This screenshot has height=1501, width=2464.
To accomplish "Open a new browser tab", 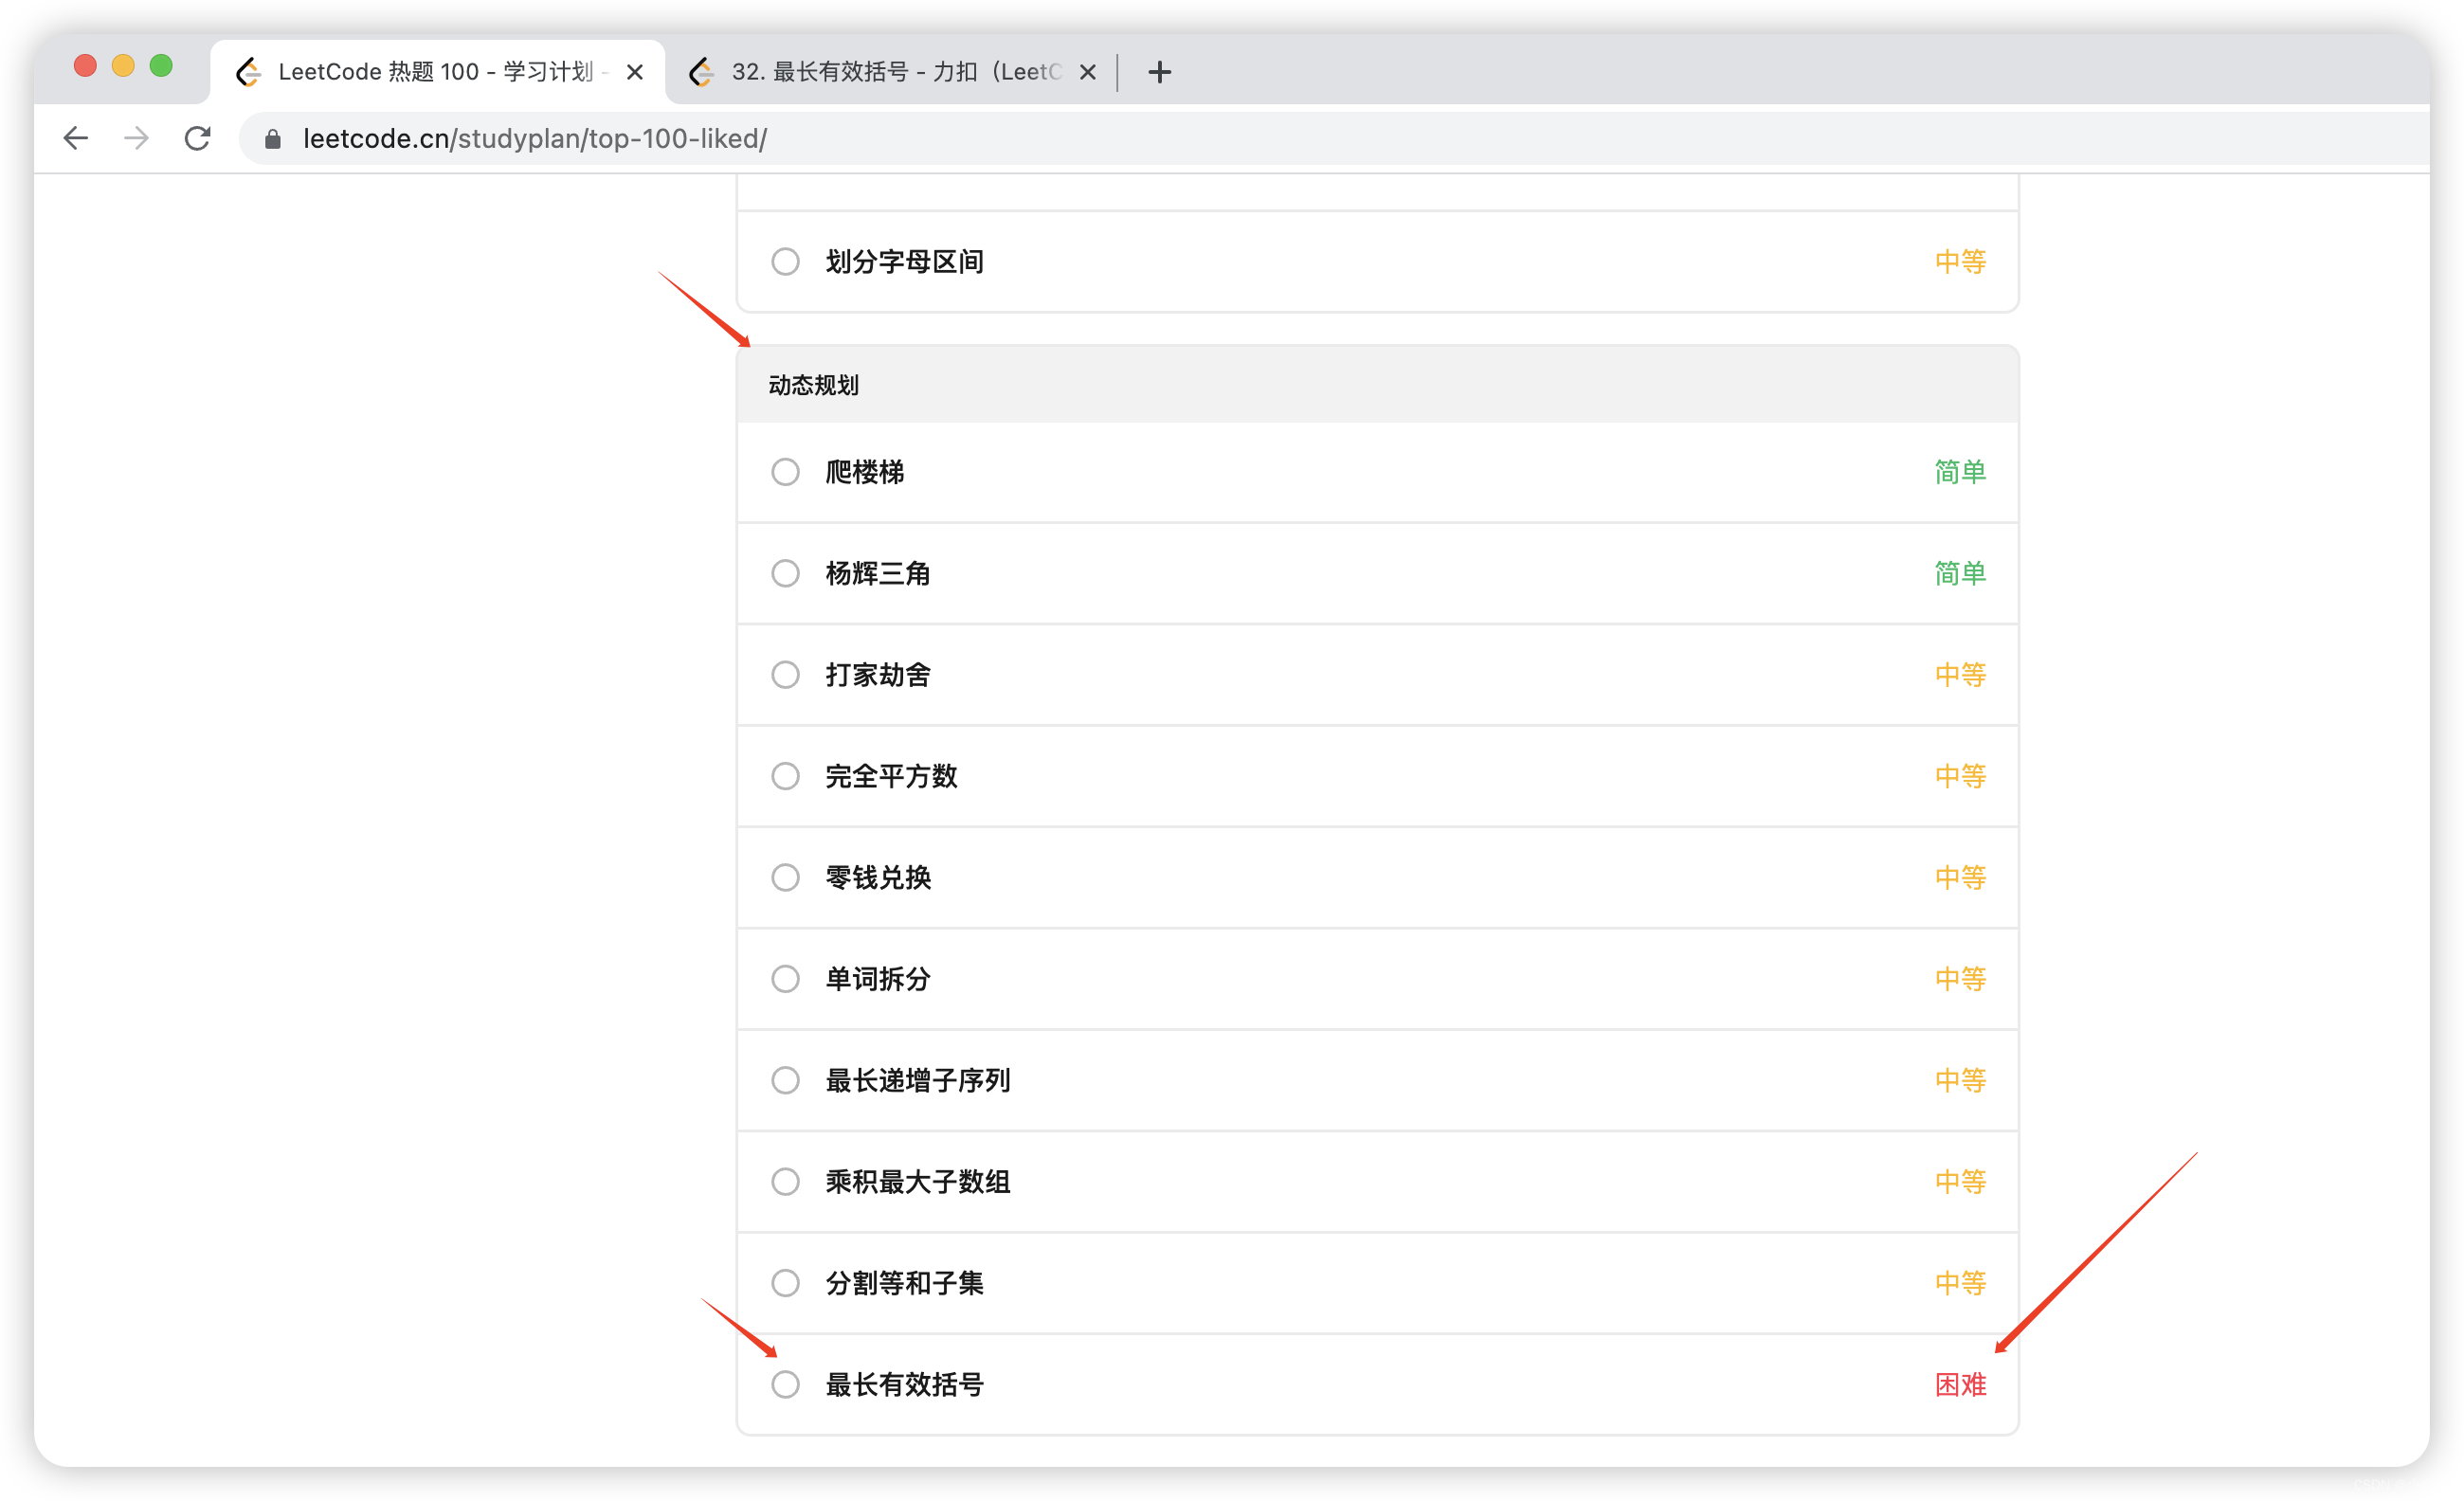I will 1159,72.
